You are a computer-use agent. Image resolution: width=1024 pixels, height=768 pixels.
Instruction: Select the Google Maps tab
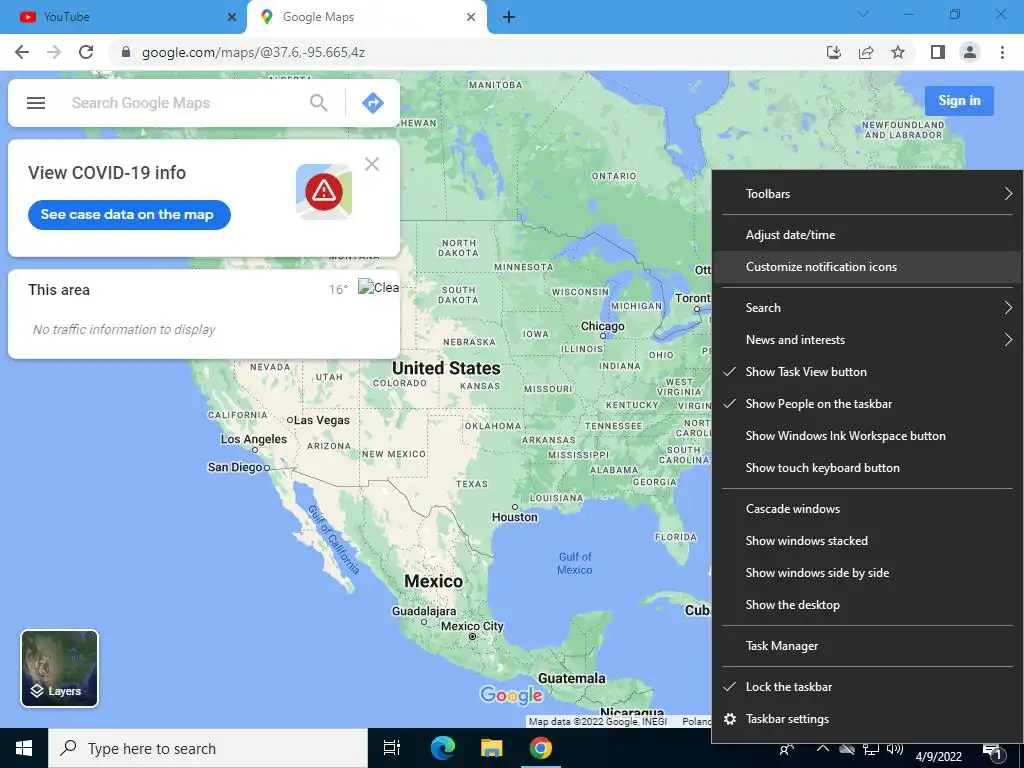point(366,17)
